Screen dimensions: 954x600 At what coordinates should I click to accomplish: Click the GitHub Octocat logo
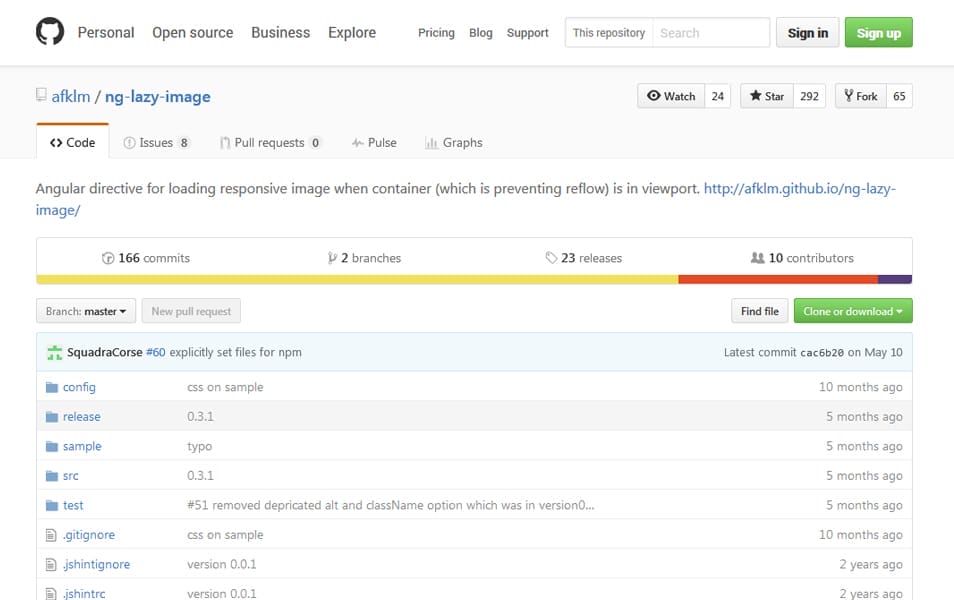coord(50,33)
